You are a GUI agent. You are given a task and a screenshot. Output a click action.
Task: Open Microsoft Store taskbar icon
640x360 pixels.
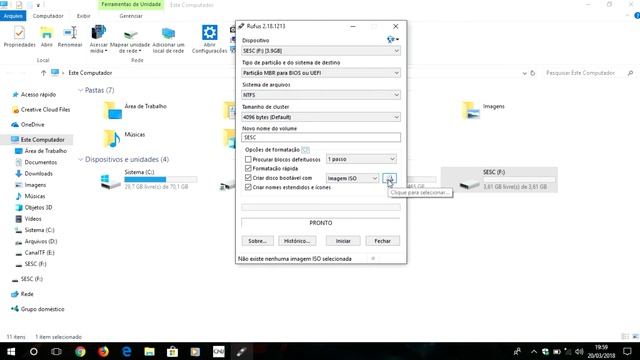point(172,351)
